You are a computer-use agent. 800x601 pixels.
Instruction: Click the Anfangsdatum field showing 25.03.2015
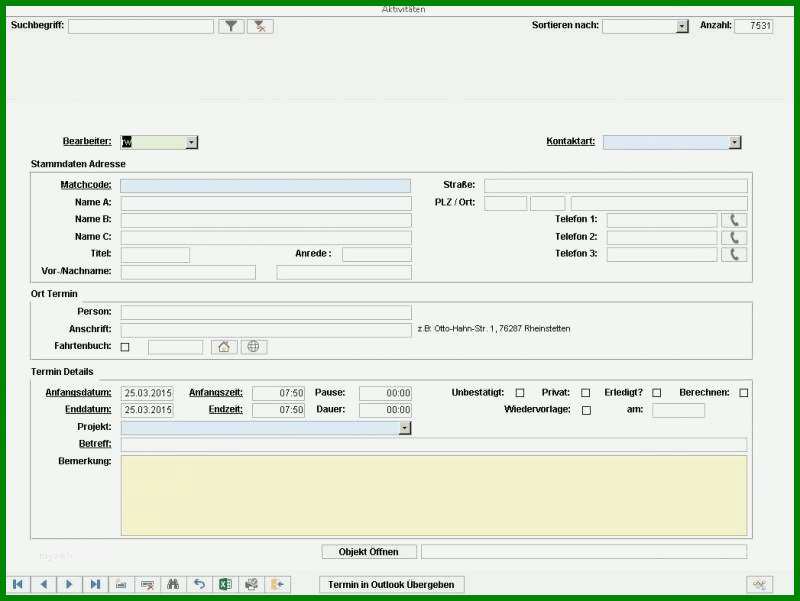[x=147, y=393]
